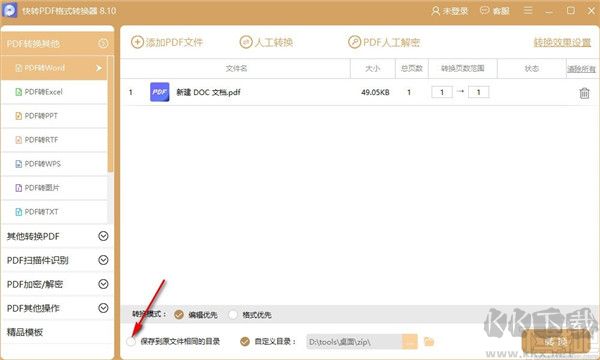Click the 49.05KB size cell

375,92
